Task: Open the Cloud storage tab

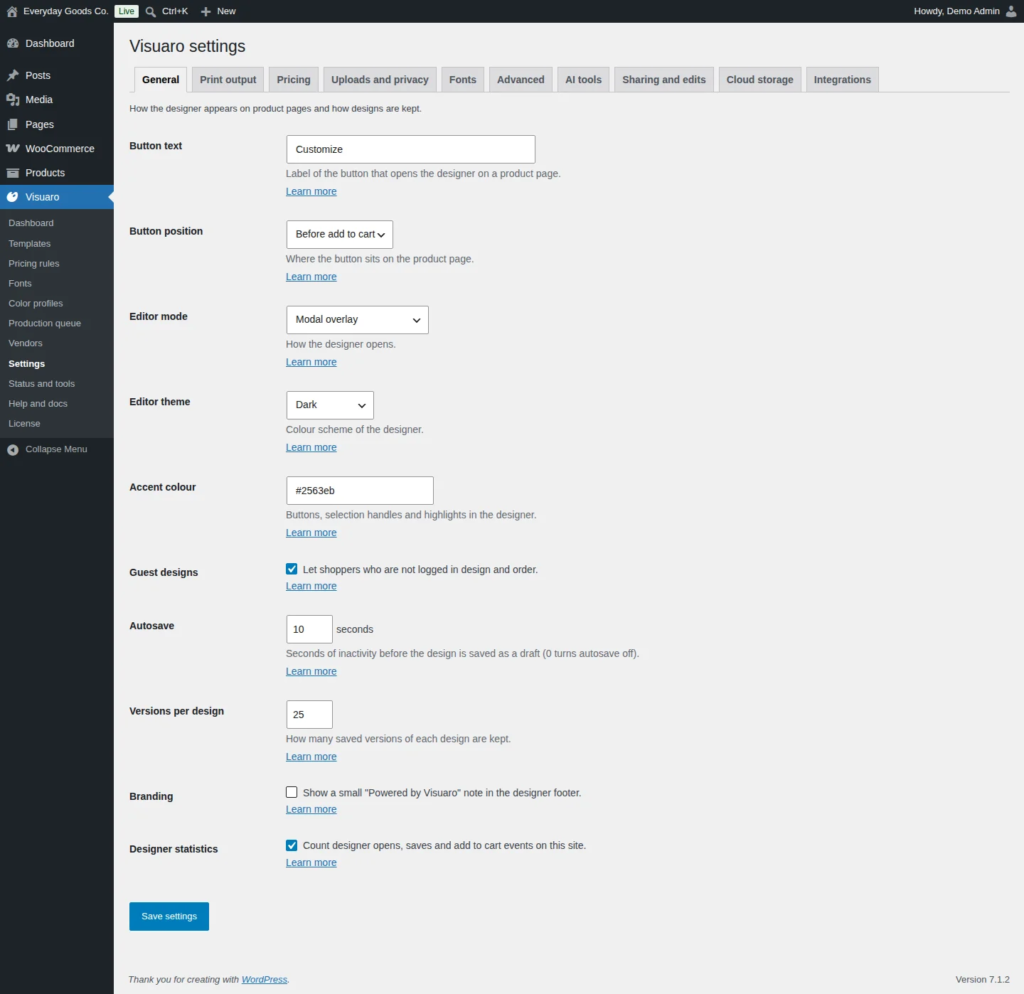Action: click(760, 80)
